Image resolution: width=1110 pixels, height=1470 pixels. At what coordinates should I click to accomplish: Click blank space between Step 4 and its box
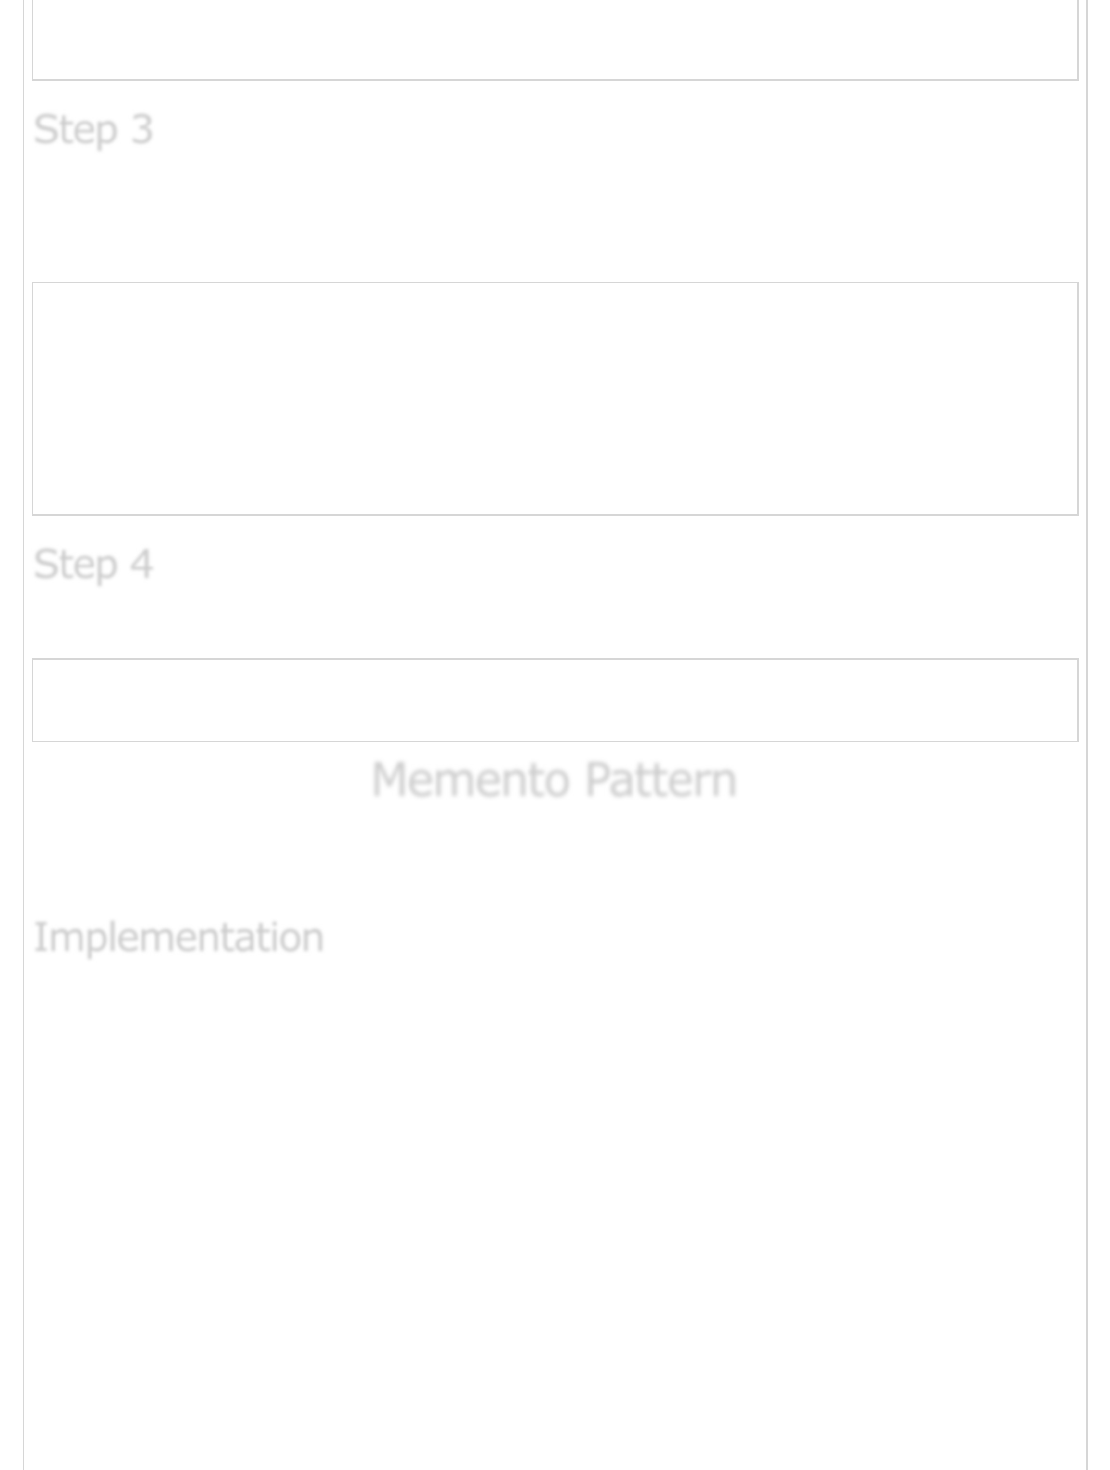pyautogui.click(x=555, y=622)
